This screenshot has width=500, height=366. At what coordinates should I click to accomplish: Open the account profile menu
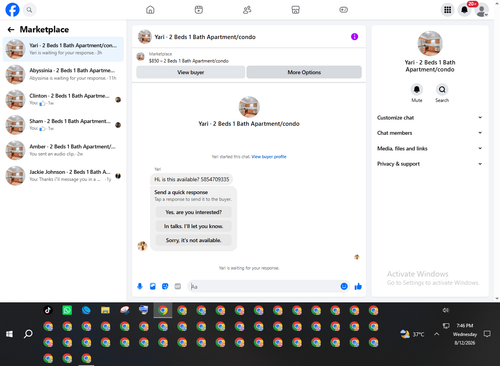(482, 10)
